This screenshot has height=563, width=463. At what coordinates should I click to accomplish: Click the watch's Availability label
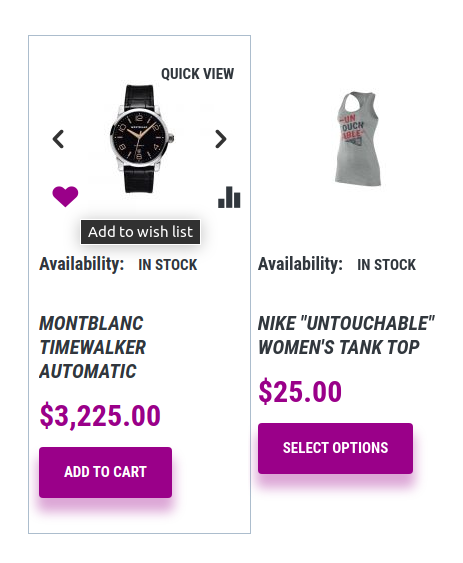[82, 264]
